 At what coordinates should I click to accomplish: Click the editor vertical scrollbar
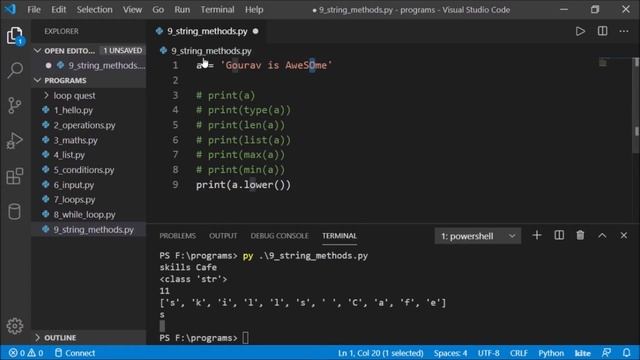636,106
